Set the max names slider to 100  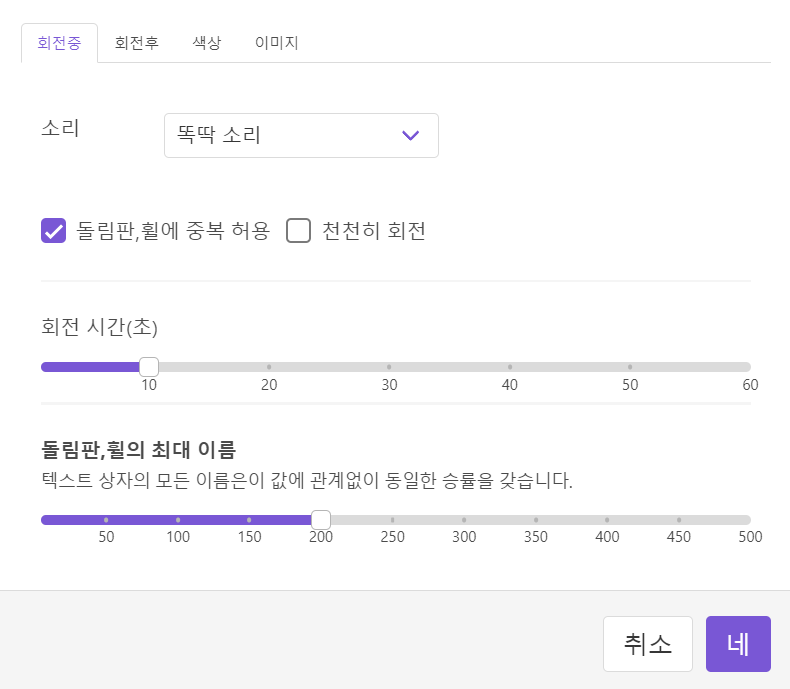tap(178, 520)
